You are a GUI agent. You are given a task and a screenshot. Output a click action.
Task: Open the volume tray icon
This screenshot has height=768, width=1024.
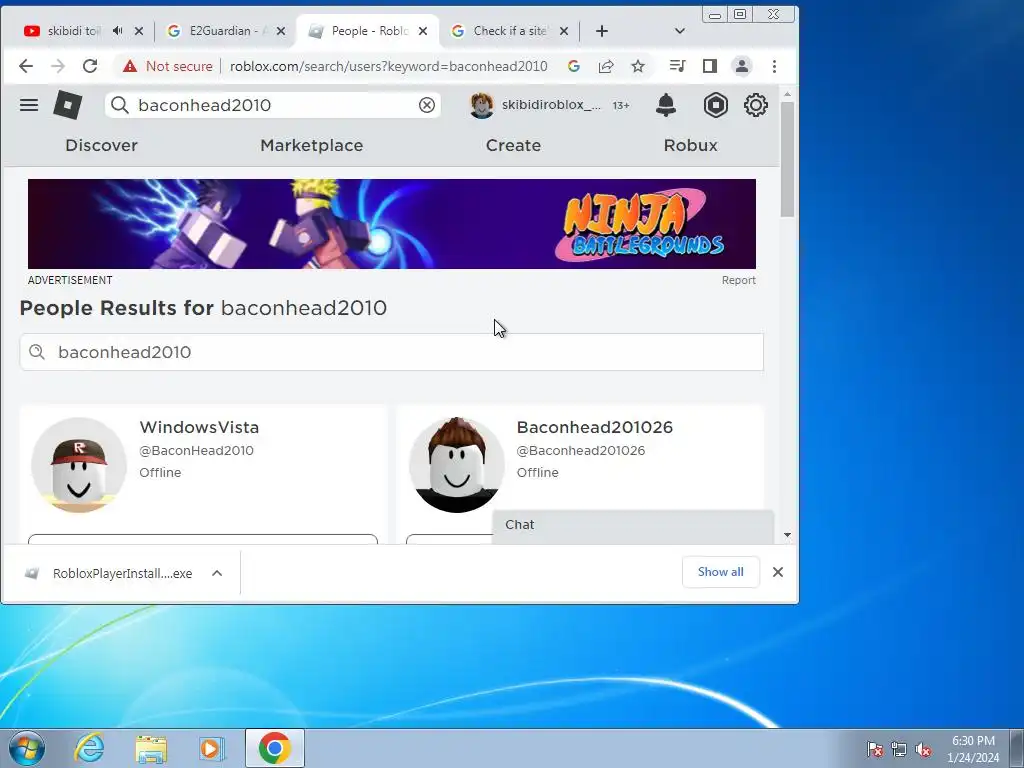click(923, 750)
